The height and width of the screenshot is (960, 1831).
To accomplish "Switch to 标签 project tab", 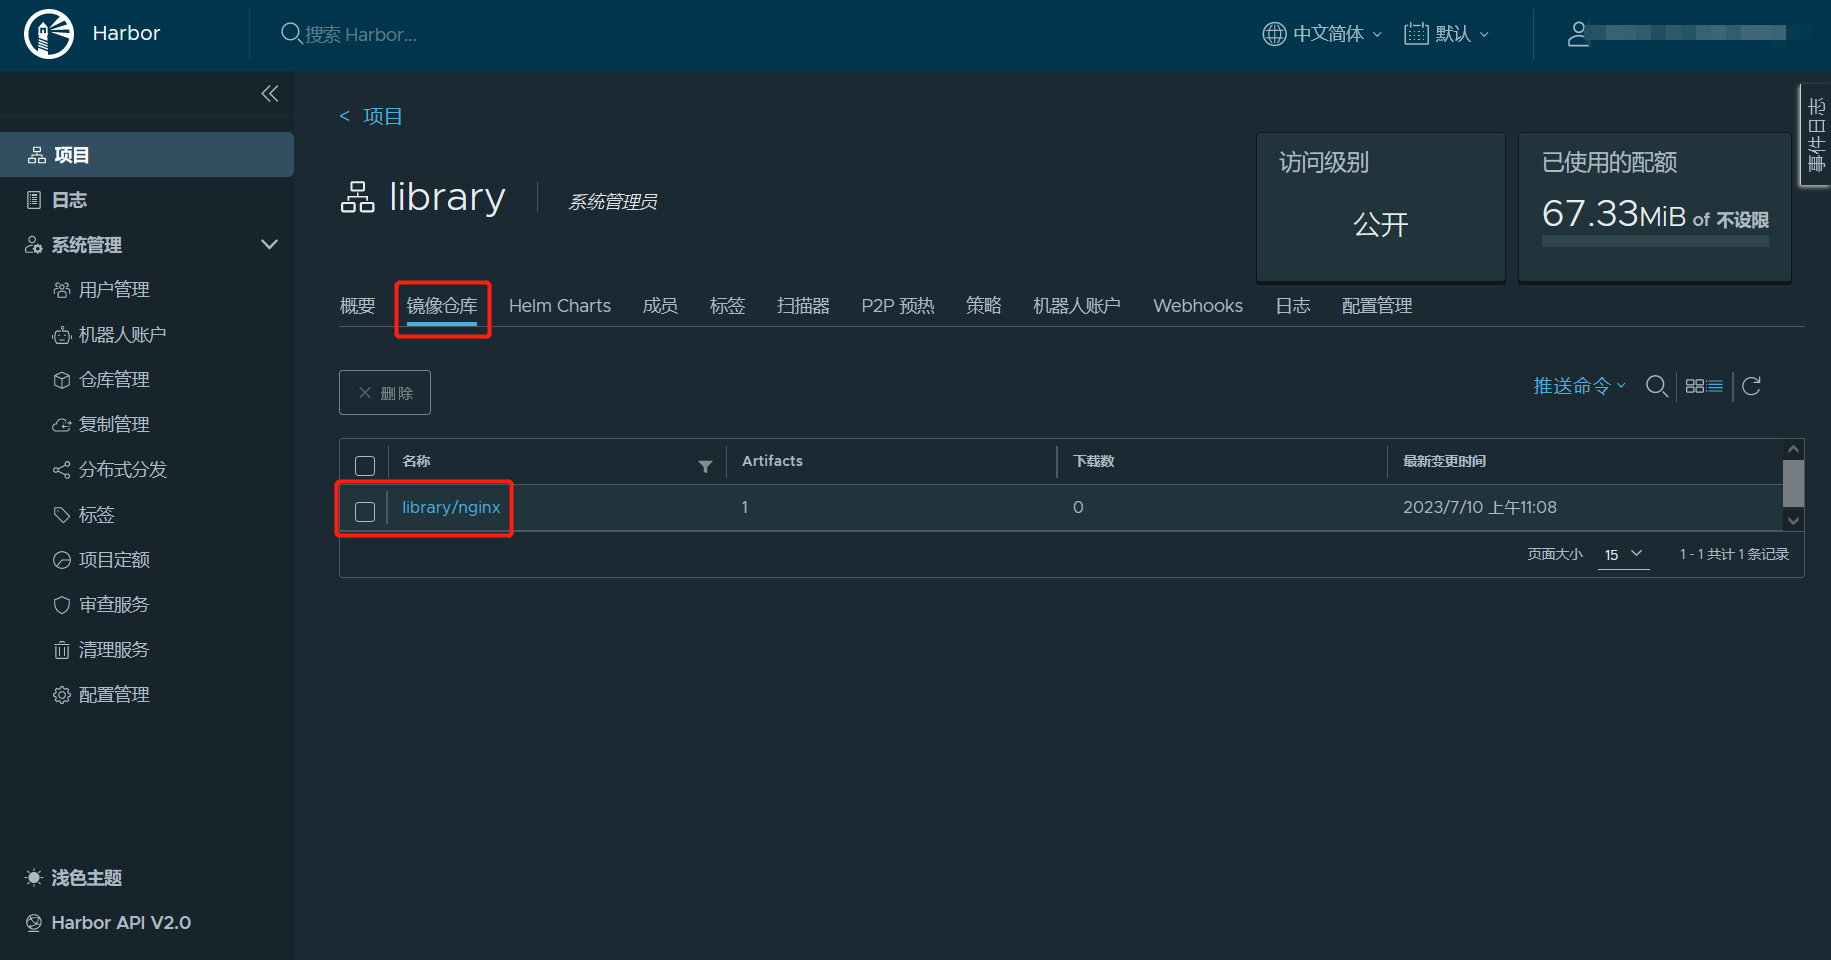I will tap(728, 306).
